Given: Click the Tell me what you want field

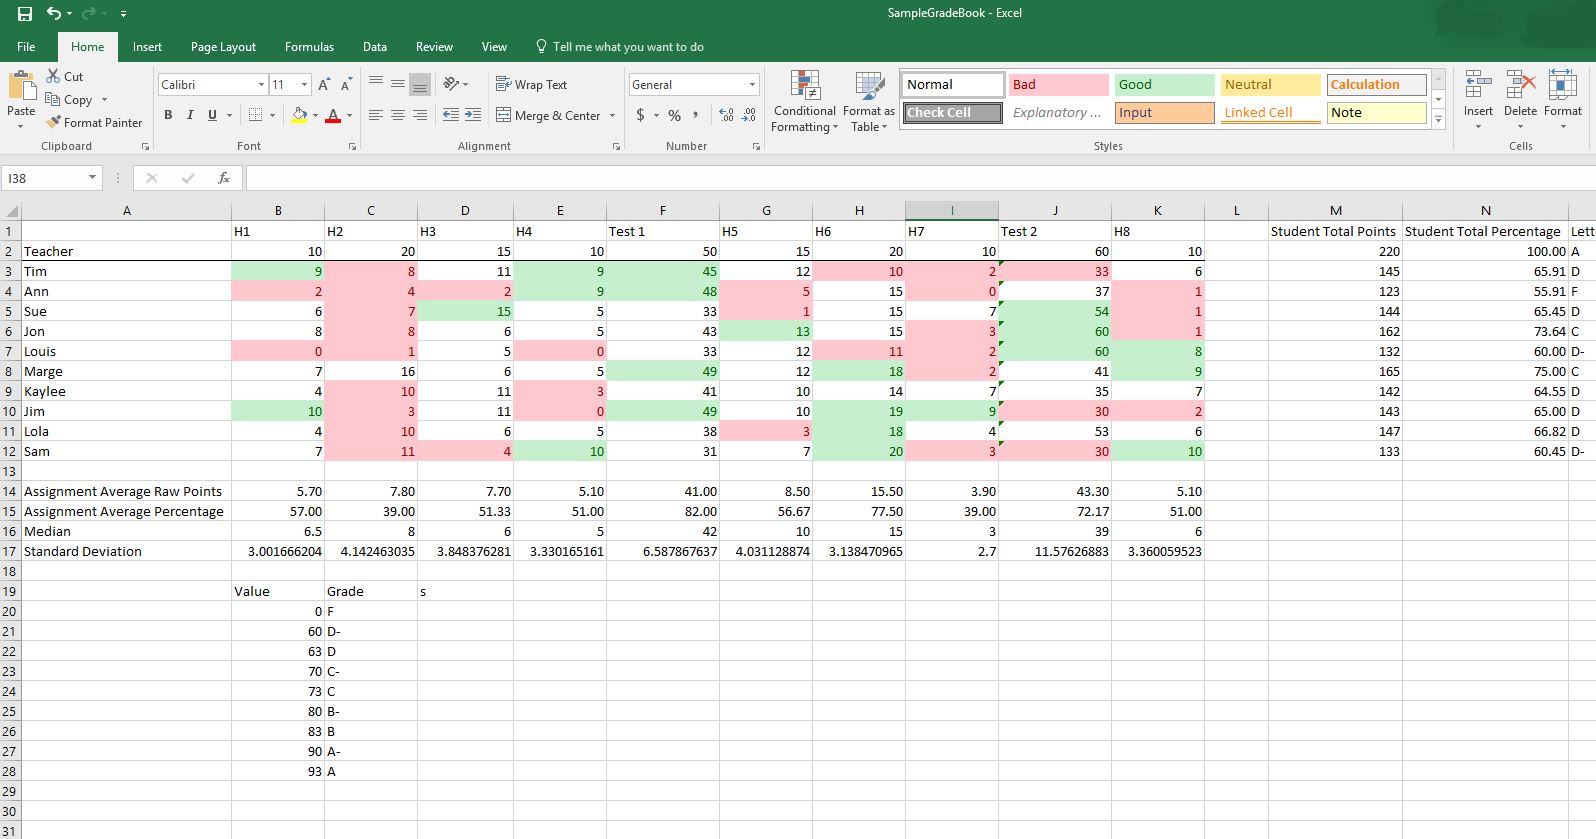Looking at the screenshot, I should click(x=628, y=47).
